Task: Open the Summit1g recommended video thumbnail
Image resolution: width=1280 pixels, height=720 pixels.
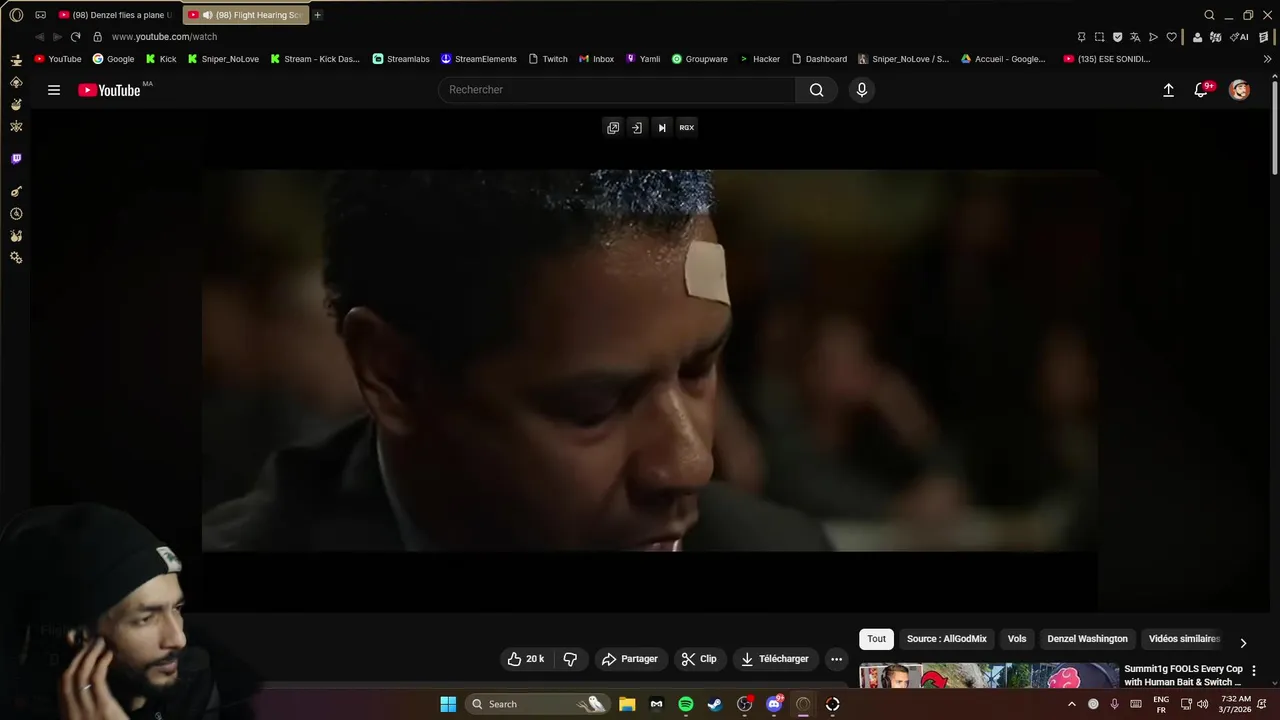Action: (988, 677)
